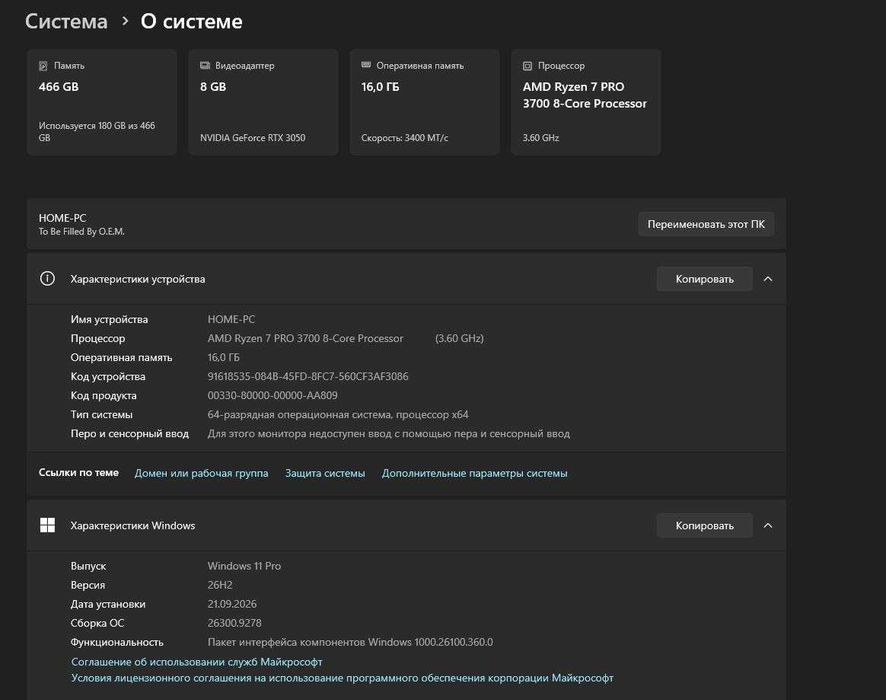Click the edition value Windows 11 Pro

coord(244,566)
